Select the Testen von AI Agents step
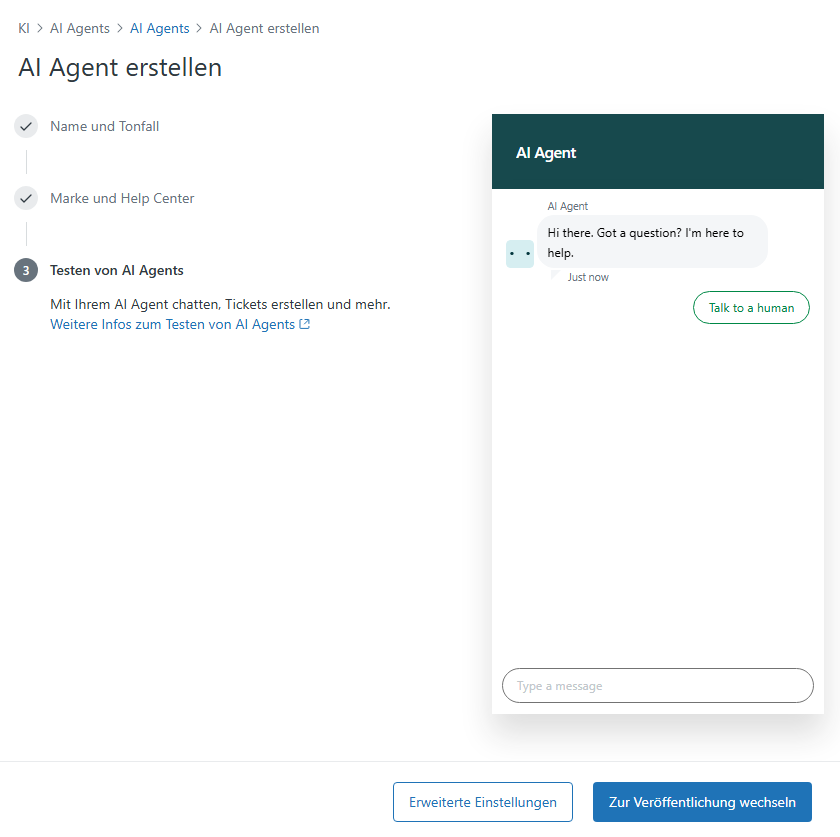The image size is (840, 837). point(117,271)
